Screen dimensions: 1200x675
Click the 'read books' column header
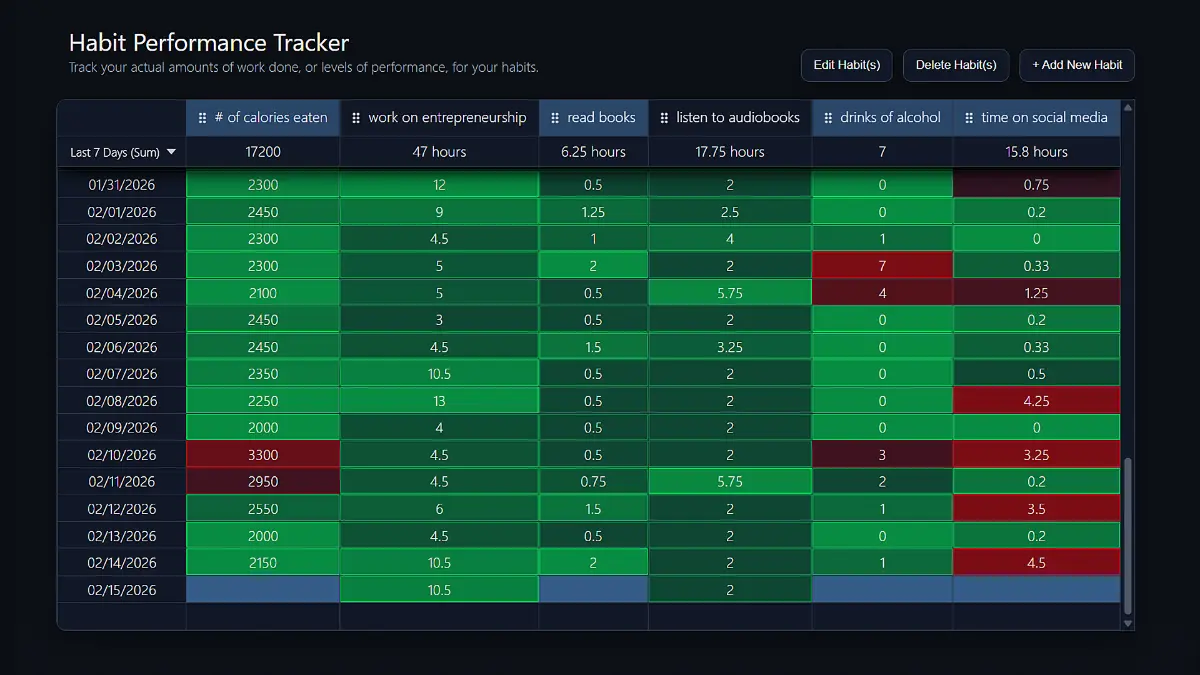[601, 117]
